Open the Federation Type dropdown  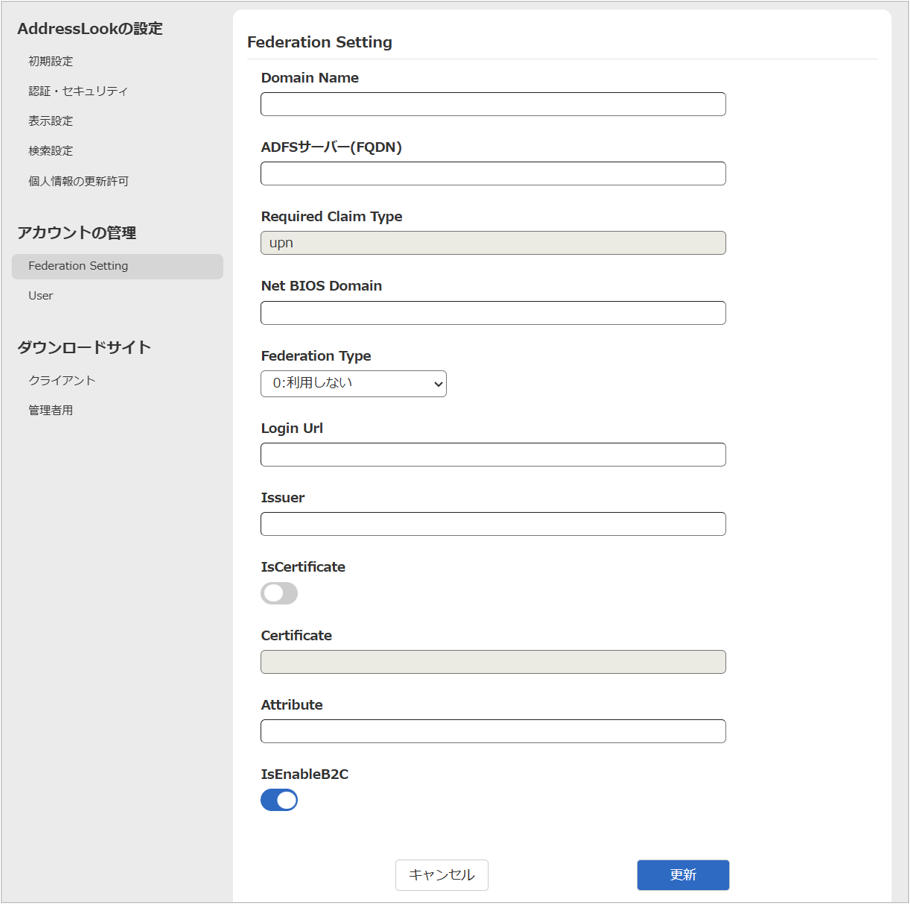pos(353,383)
